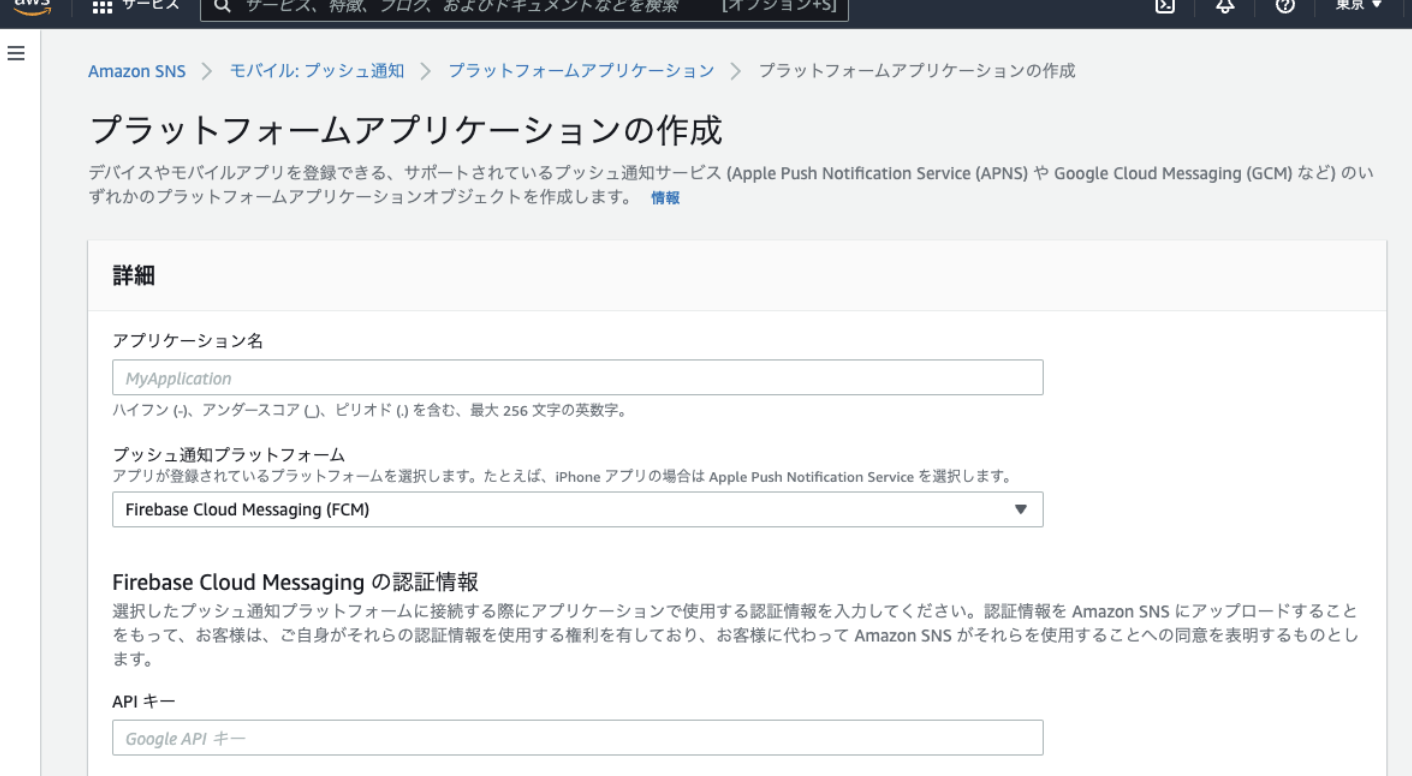This screenshot has width=1412, height=776.
Task: Click the 詳細 section header
Action: point(133,276)
